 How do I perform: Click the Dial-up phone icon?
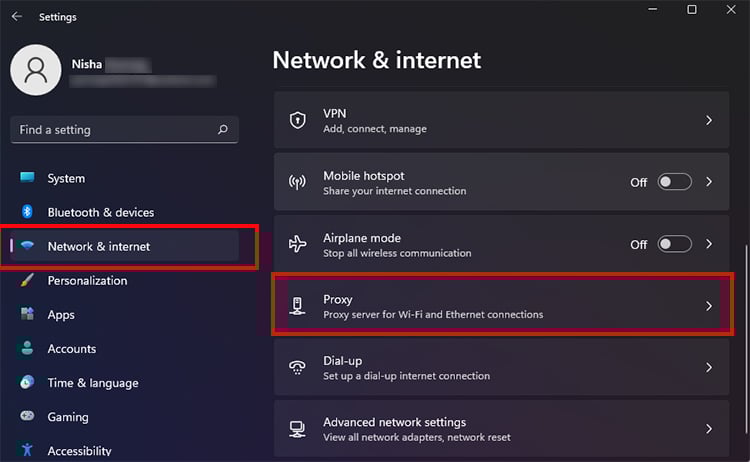pyautogui.click(x=297, y=368)
